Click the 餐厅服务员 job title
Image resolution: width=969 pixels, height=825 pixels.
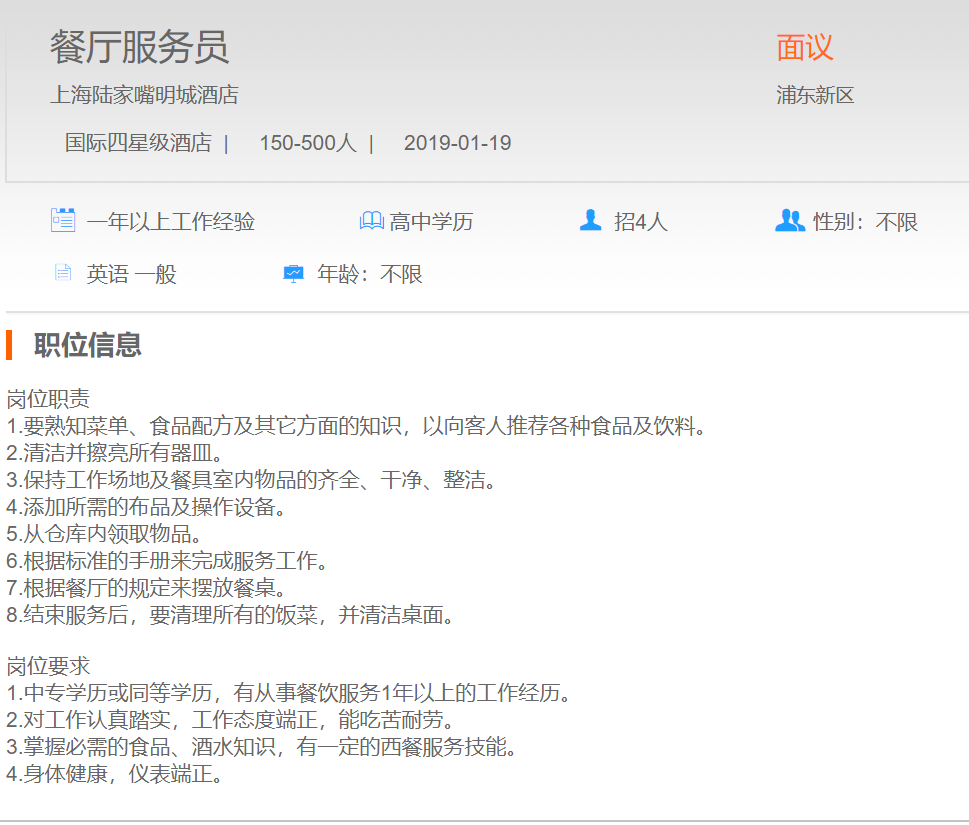point(140,47)
